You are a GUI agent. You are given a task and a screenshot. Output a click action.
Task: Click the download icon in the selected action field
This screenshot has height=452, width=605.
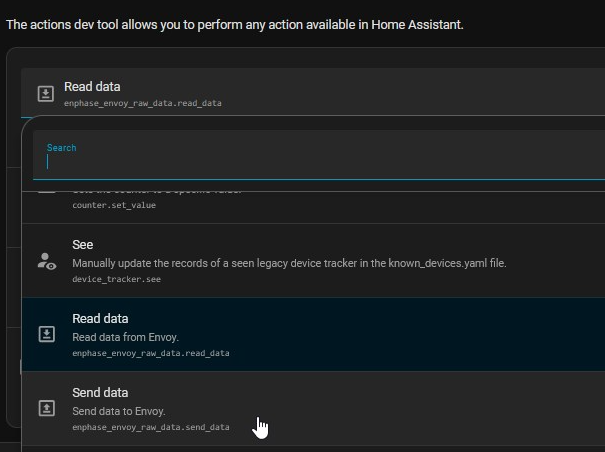pyautogui.click(x=45, y=94)
